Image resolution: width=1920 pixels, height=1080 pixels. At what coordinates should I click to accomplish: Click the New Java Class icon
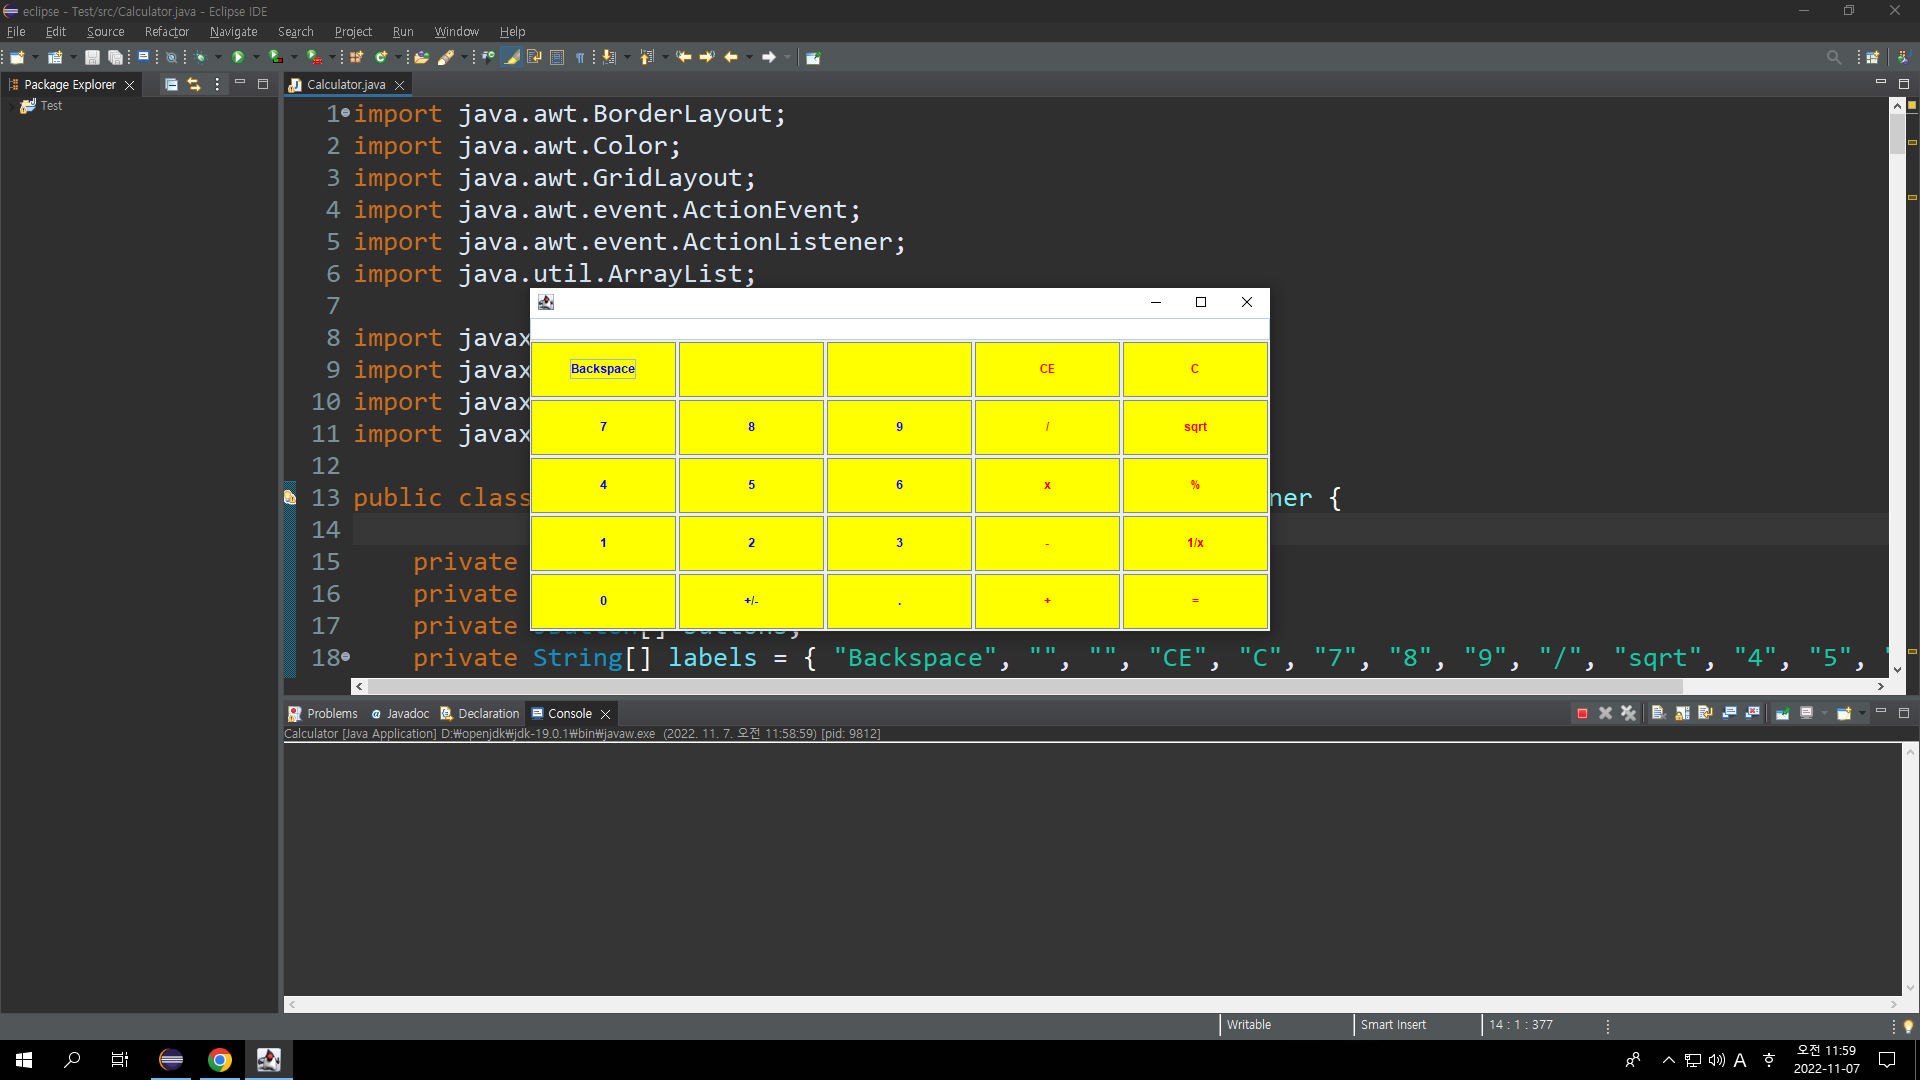point(380,57)
